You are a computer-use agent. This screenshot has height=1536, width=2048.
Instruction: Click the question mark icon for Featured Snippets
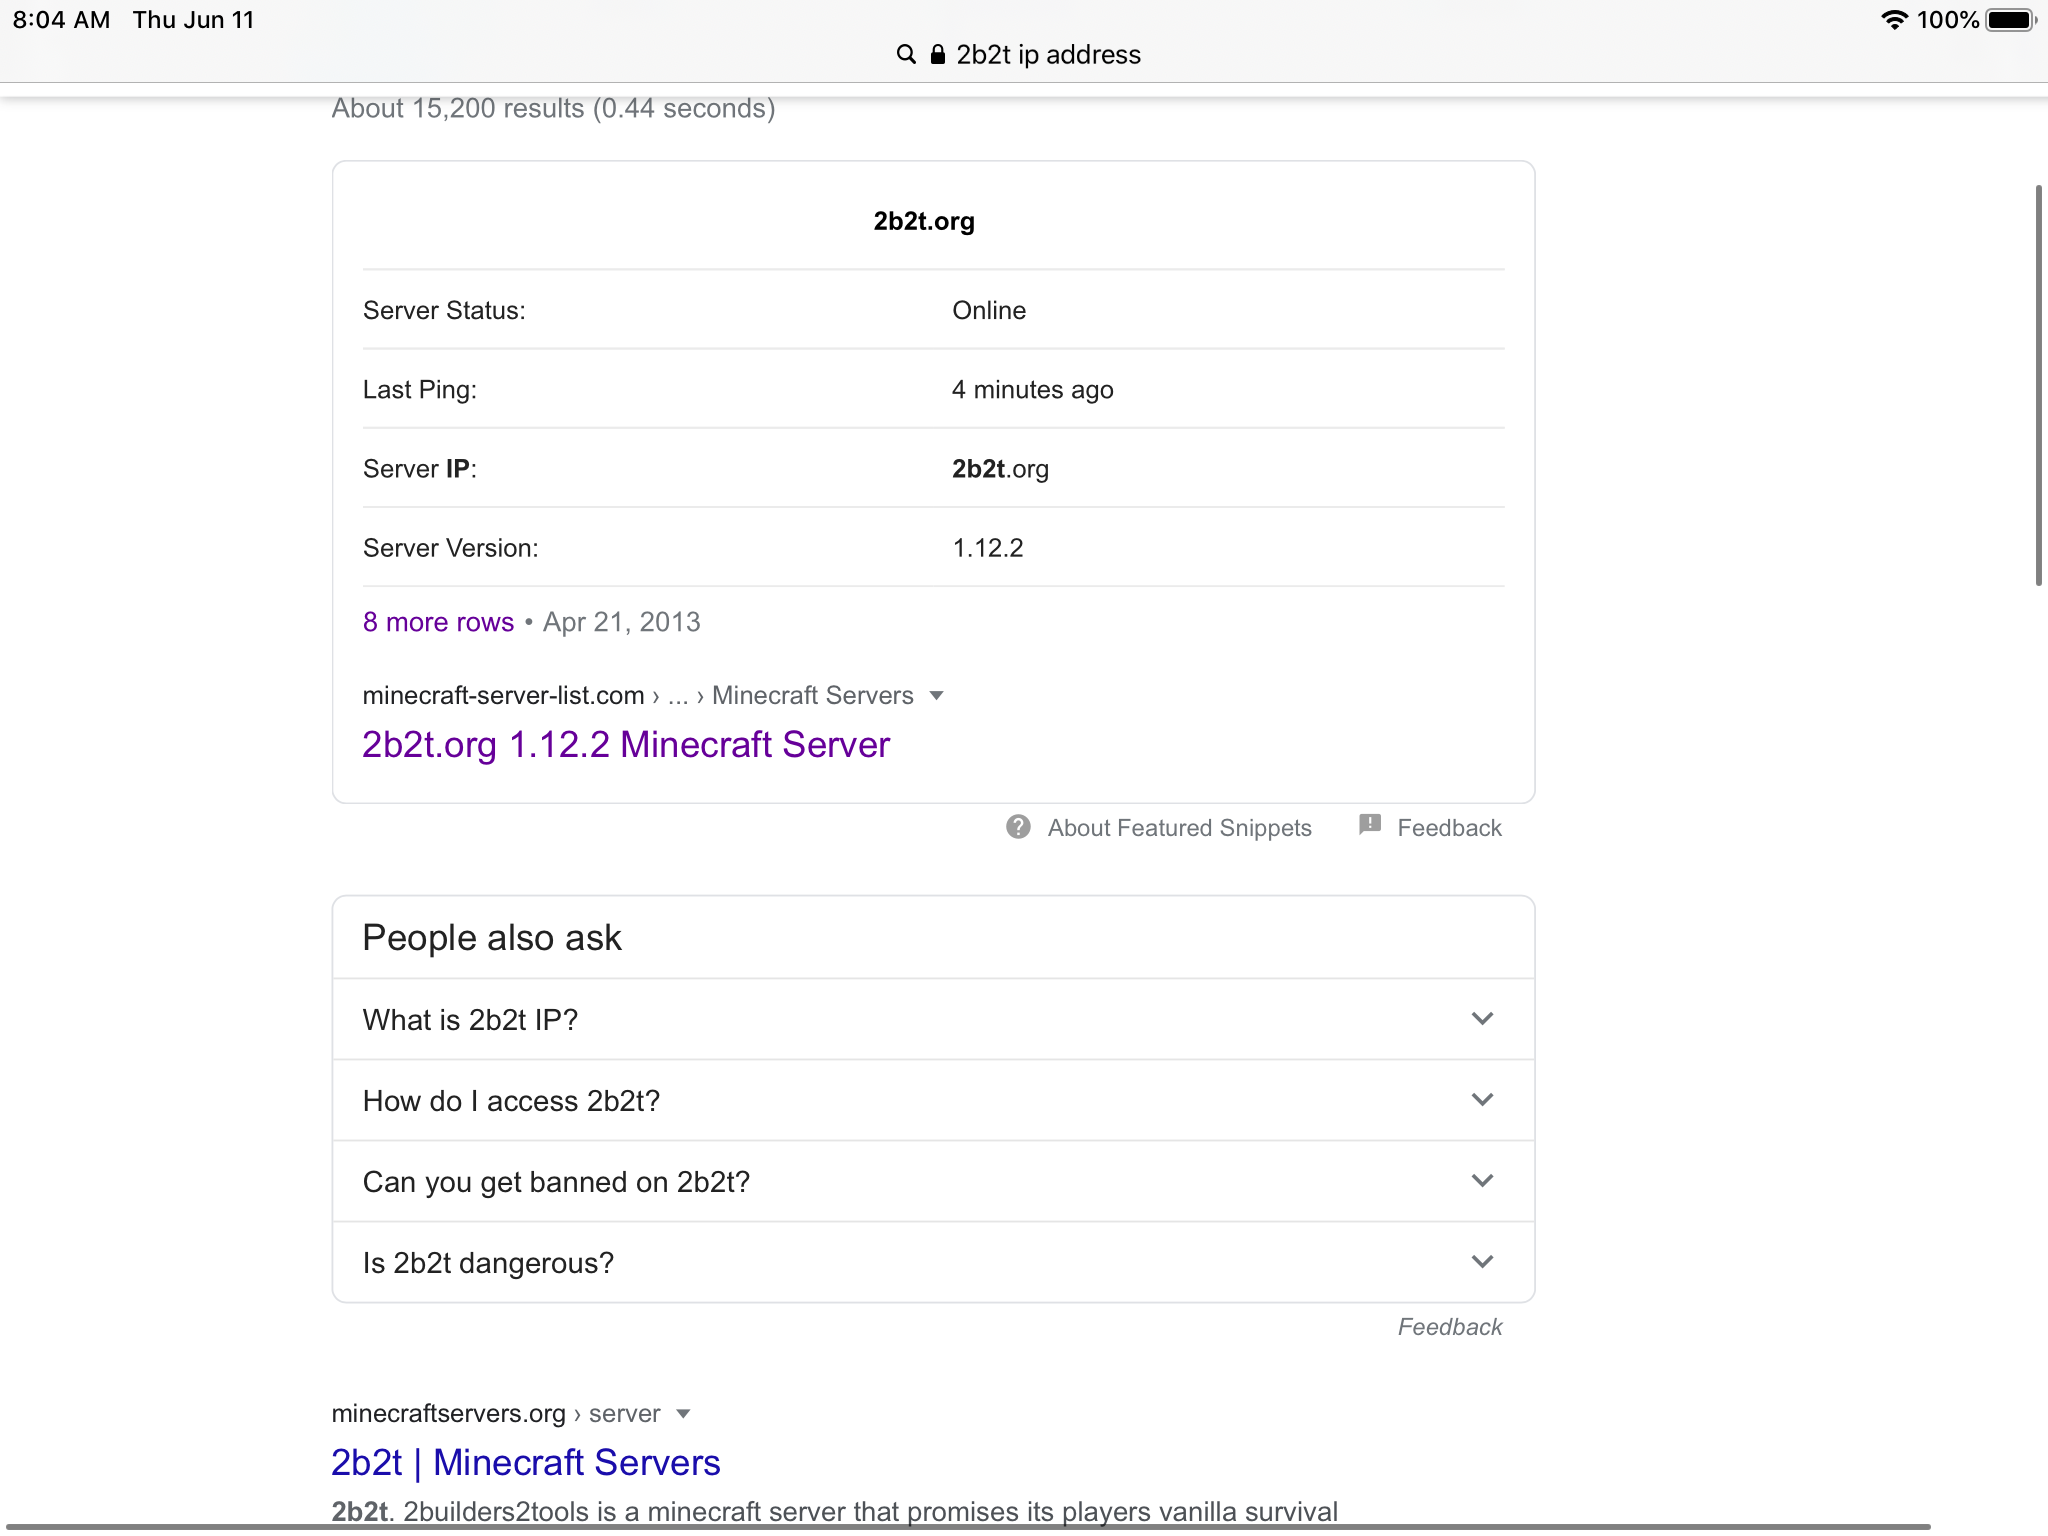tap(1018, 827)
